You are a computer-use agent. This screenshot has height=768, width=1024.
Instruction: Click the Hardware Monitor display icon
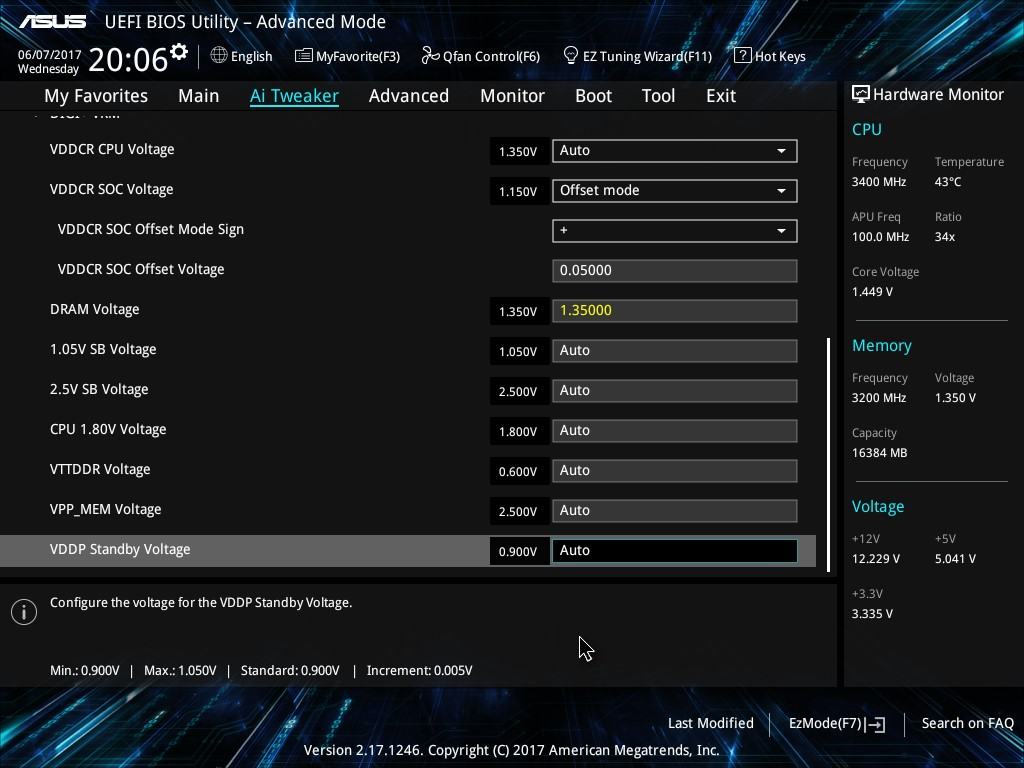tap(860, 95)
